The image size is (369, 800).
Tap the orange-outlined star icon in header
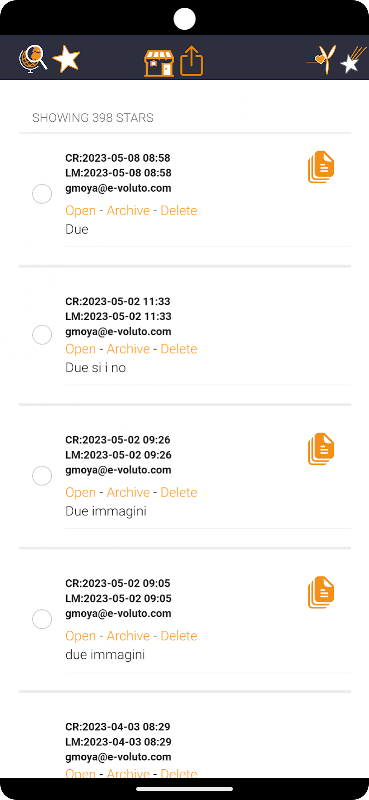(66, 59)
